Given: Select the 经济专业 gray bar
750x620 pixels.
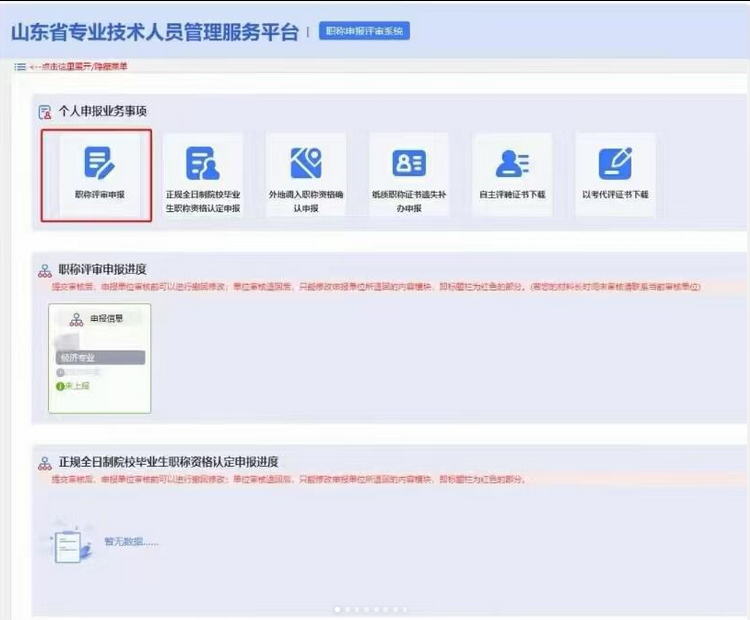Looking at the screenshot, I should coord(100,357).
